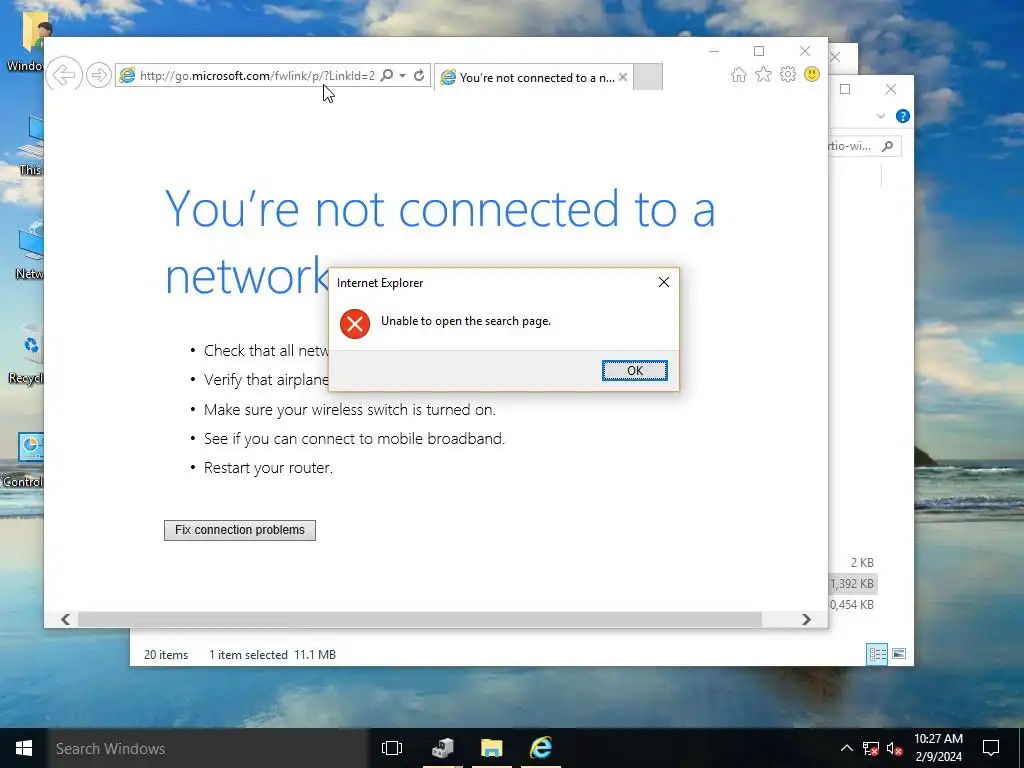Viewport: 1024px width, 768px height.
Task: Click the go.microsoft.com address bar field
Action: point(257,76)
